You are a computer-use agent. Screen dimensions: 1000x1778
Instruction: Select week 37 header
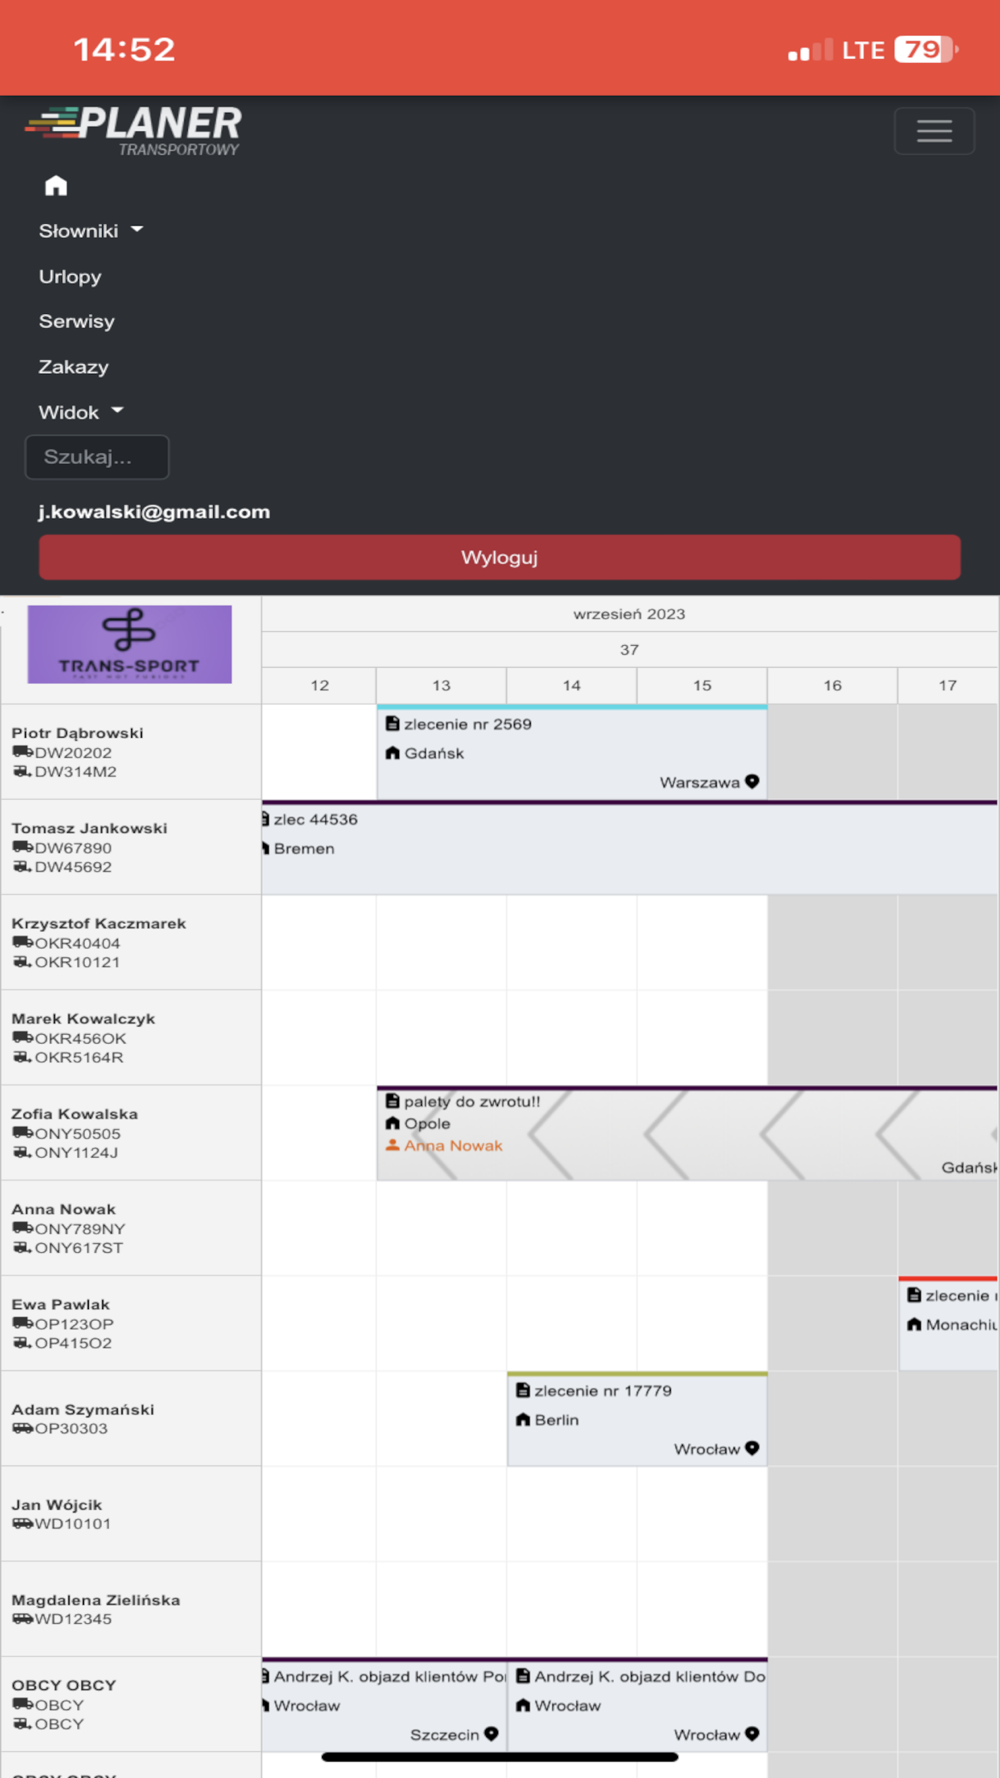tap(629, 649)
